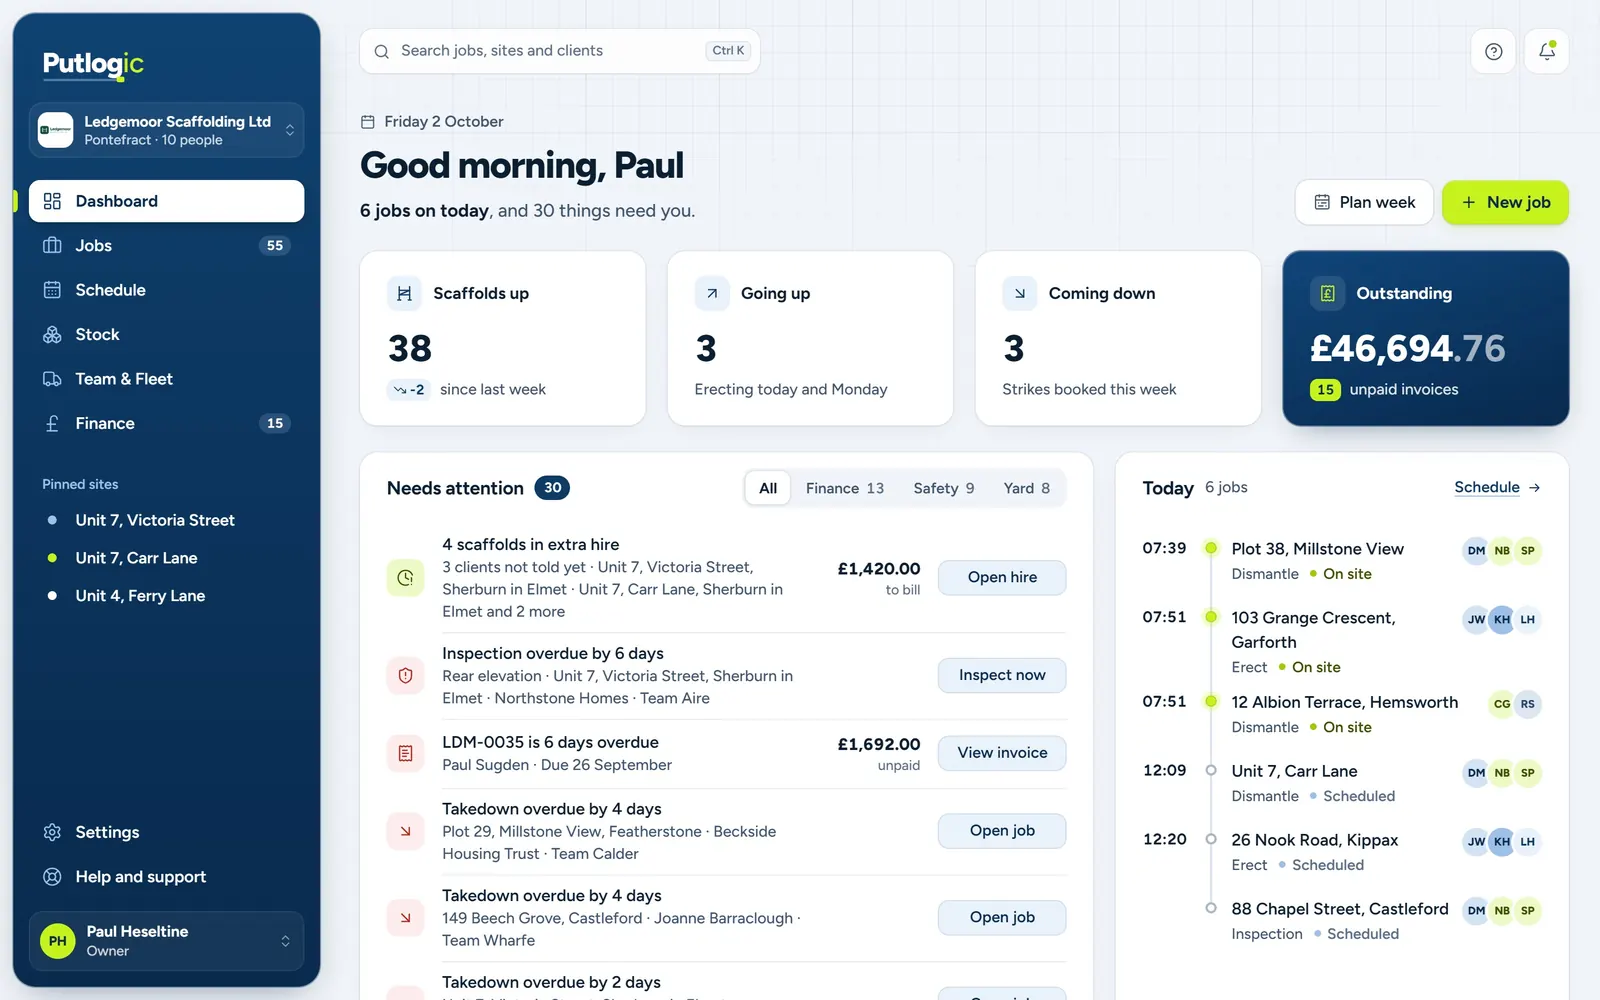Follow the Schedule link in Today panel
This screenshot has width=1600, height=1000.
(1497, 488)
